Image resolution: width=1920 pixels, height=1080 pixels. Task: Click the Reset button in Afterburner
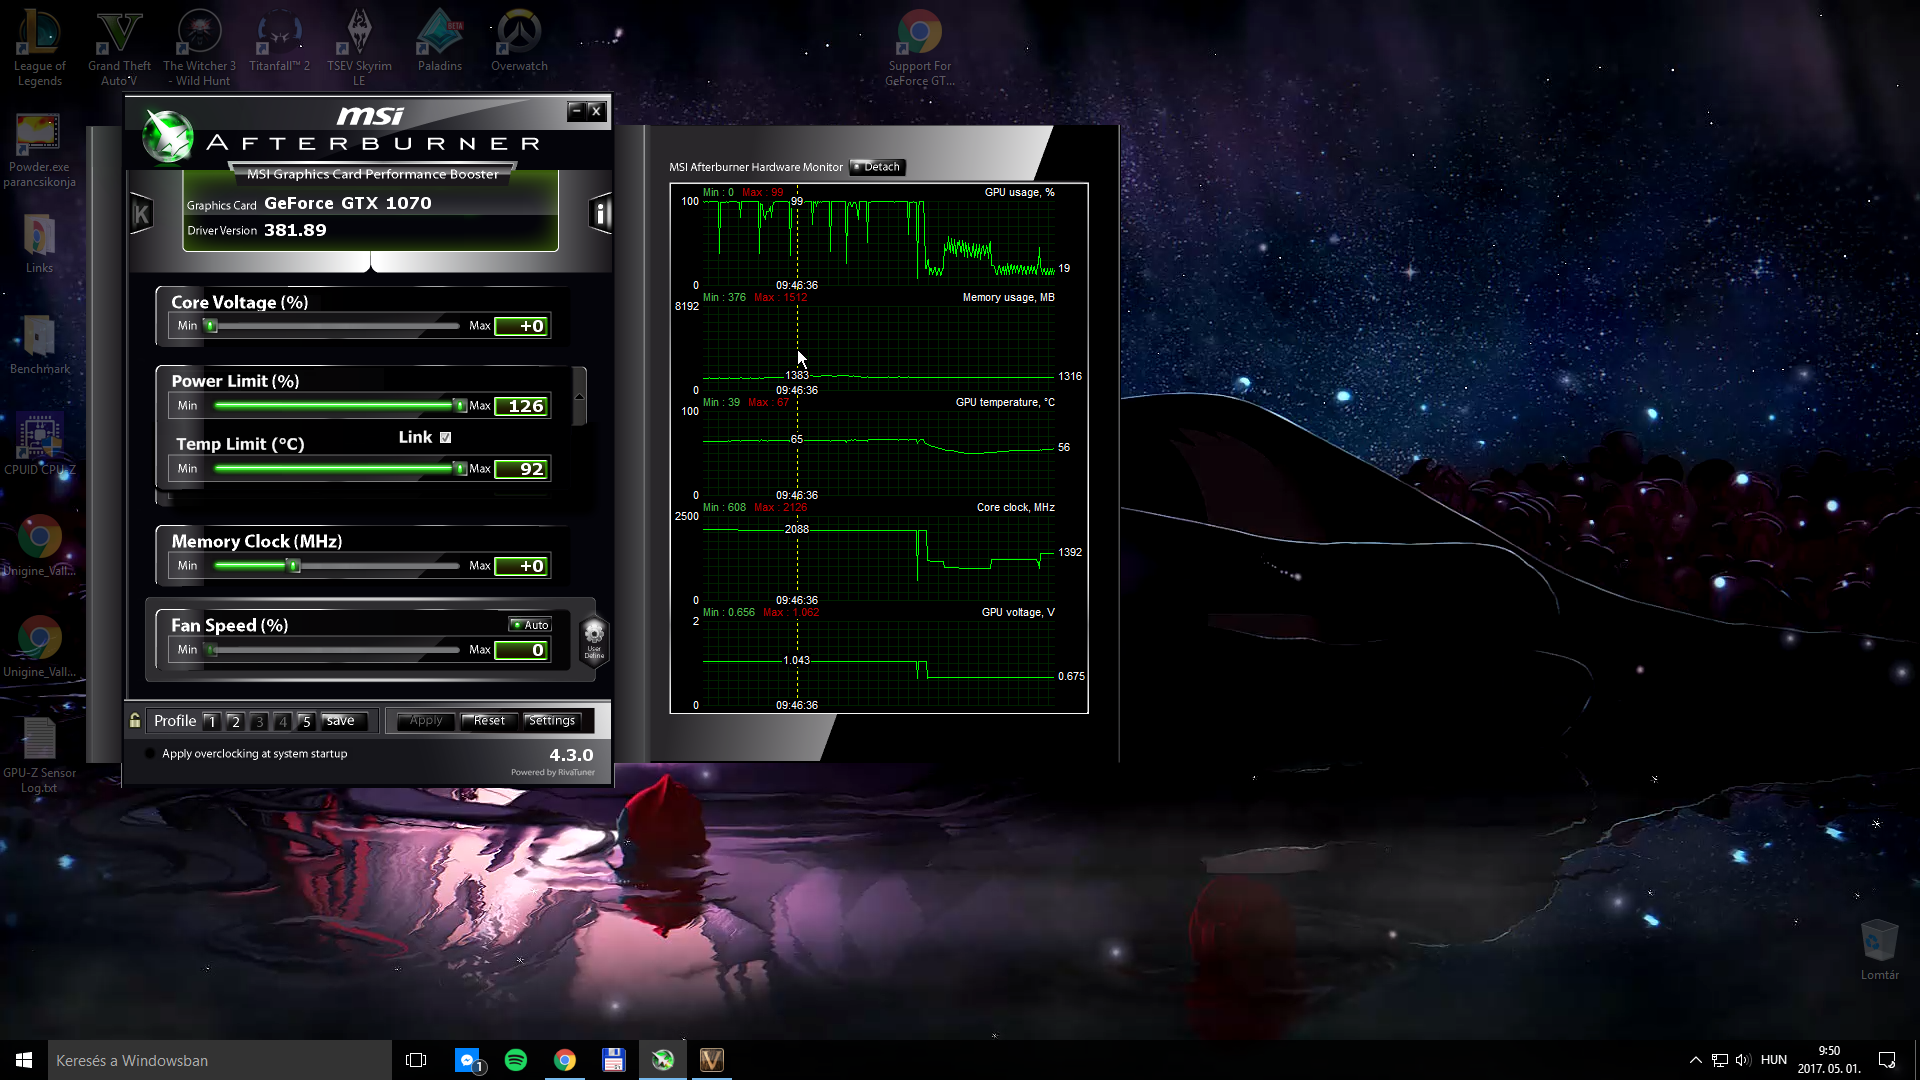point(487,719)
